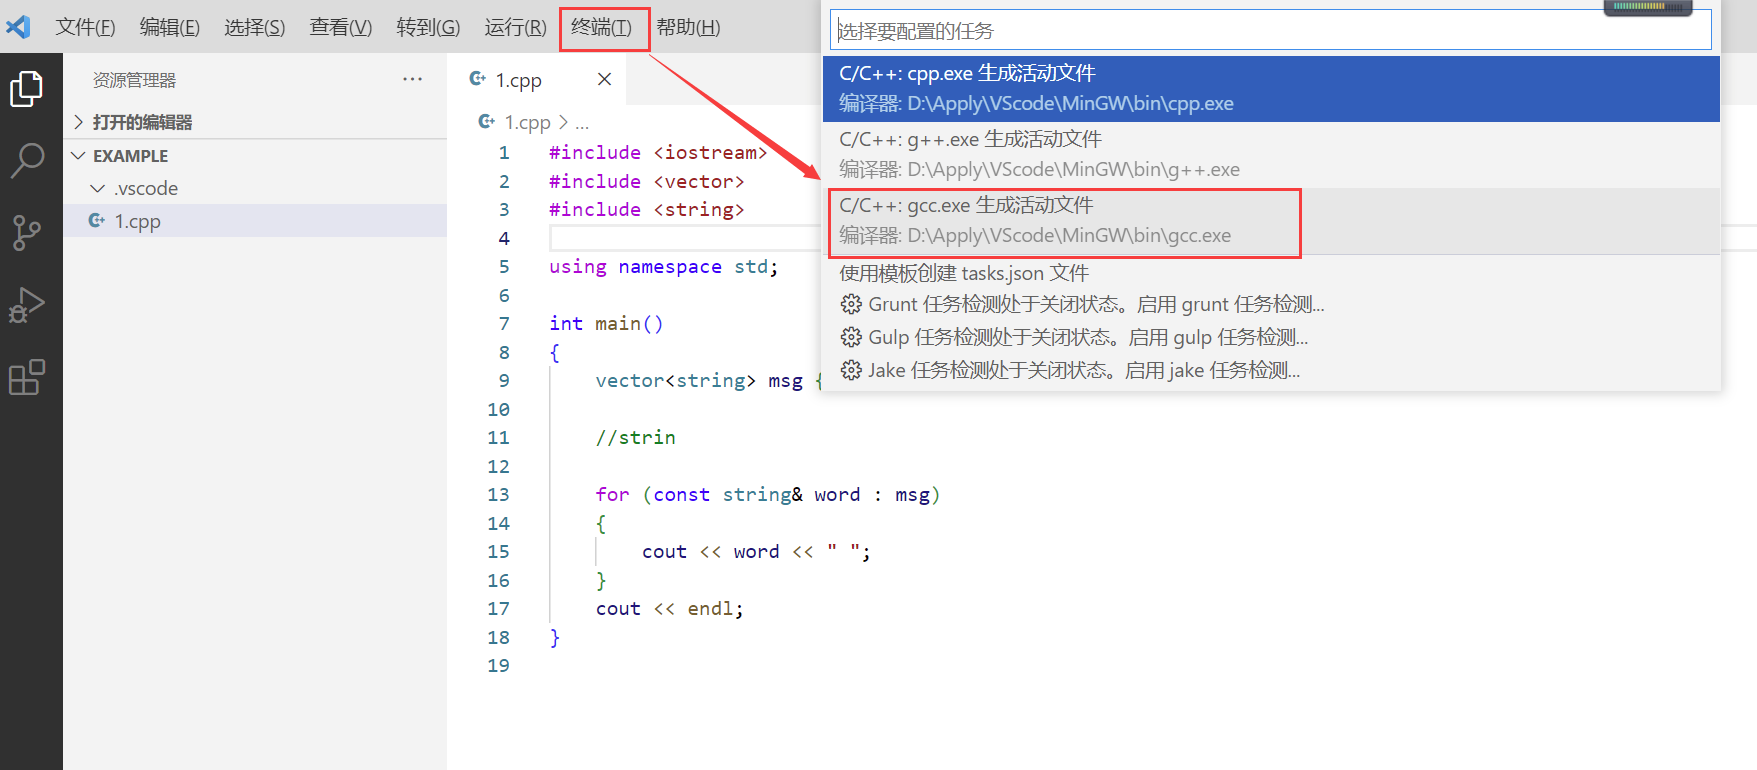The width and height of the screenshot is (1757, 770).
Task: Click line number 7 in the gutter
Action: click(504, 323)
